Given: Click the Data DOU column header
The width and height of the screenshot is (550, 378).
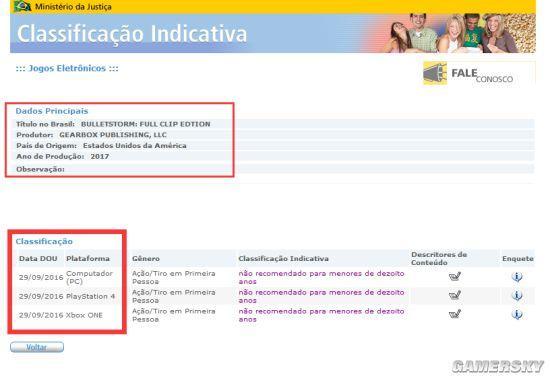Looking at the screenshot, I should tap(38, 259).
